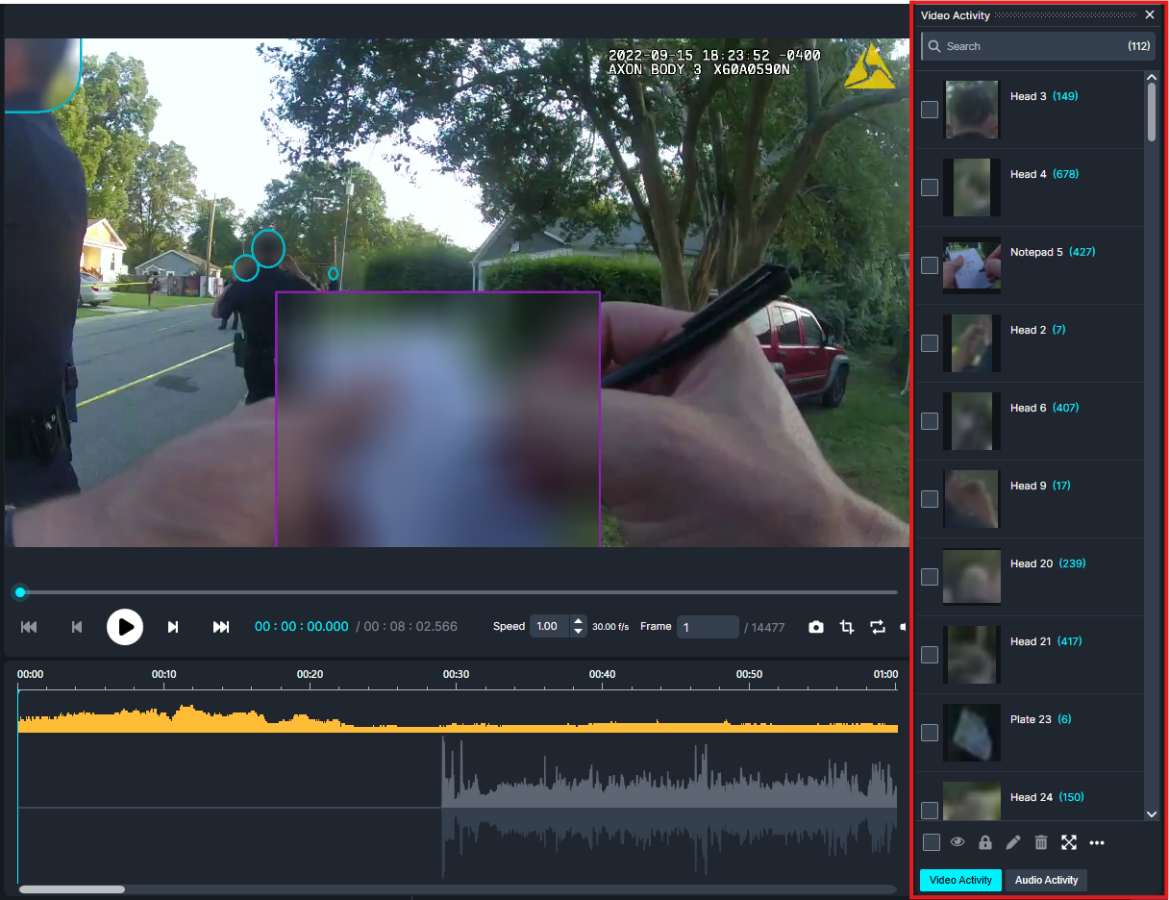The image size is (1169, 900).
Task: Click the Play button
Action: [x=125, y=627]
